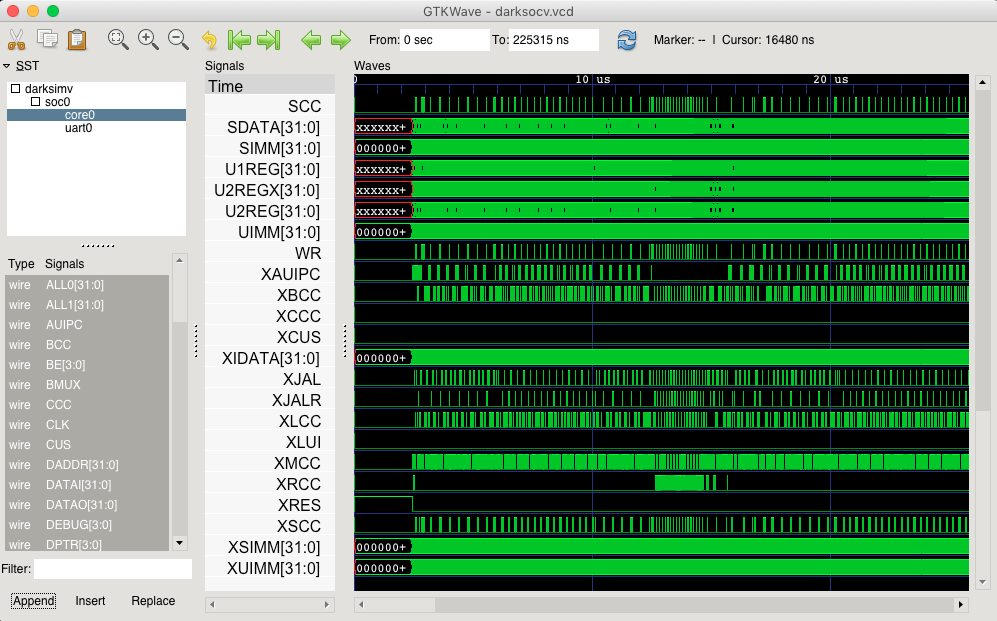Select the Cut Traces scissors tool
Viewport: 997px width, 621px height.
coord(16,40)
